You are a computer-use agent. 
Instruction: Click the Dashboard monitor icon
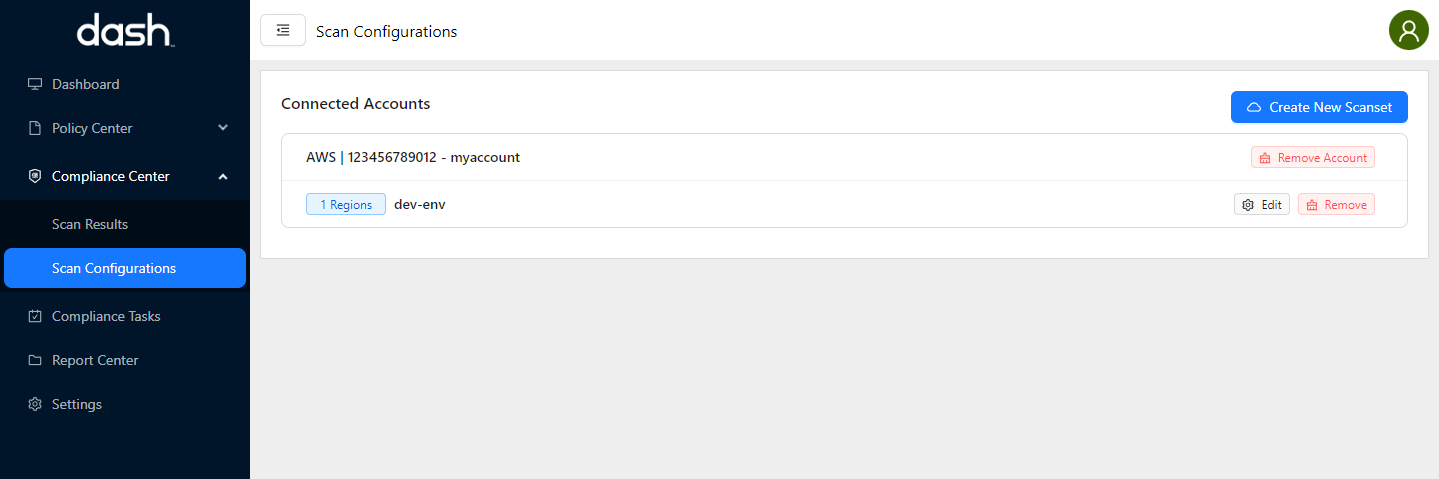pos(35,84)
